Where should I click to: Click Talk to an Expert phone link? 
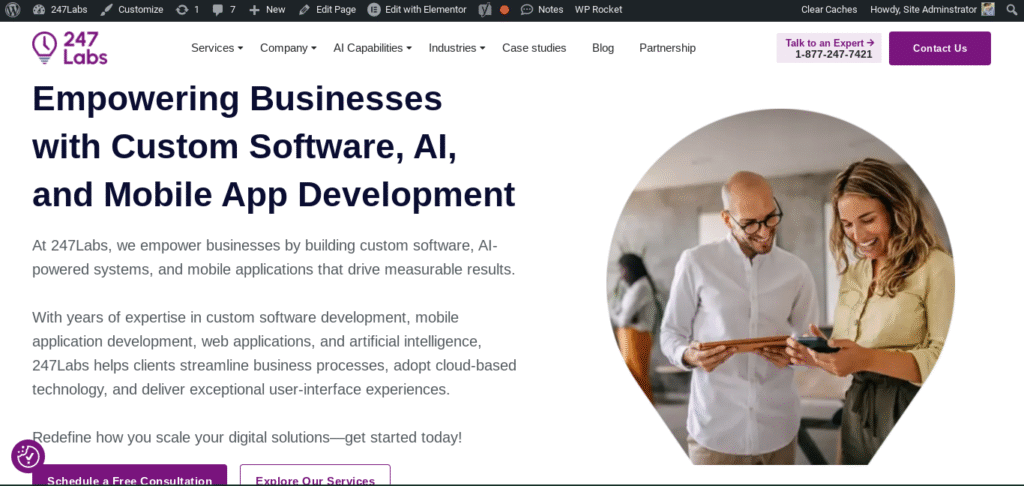tap(829, 48)
